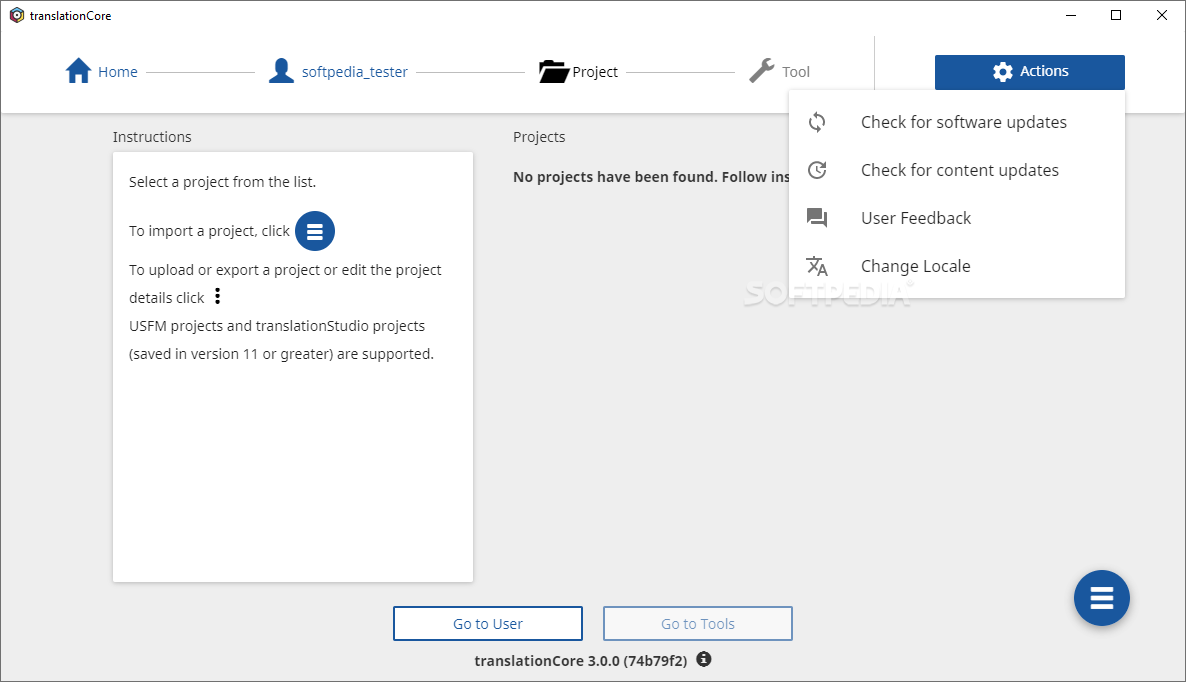
Task: Open the Actions dropdown button
Action: click(x=1029, y=72)
